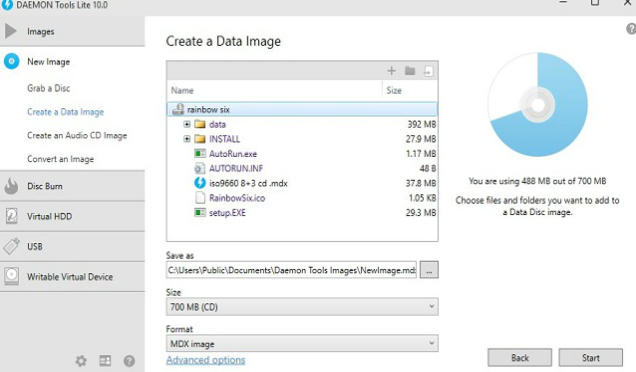Open the Size 700 MB (CD) dropdown
The width and height of the screenshot is (636, 372).
pyautogui.click(x=302, y=307)
